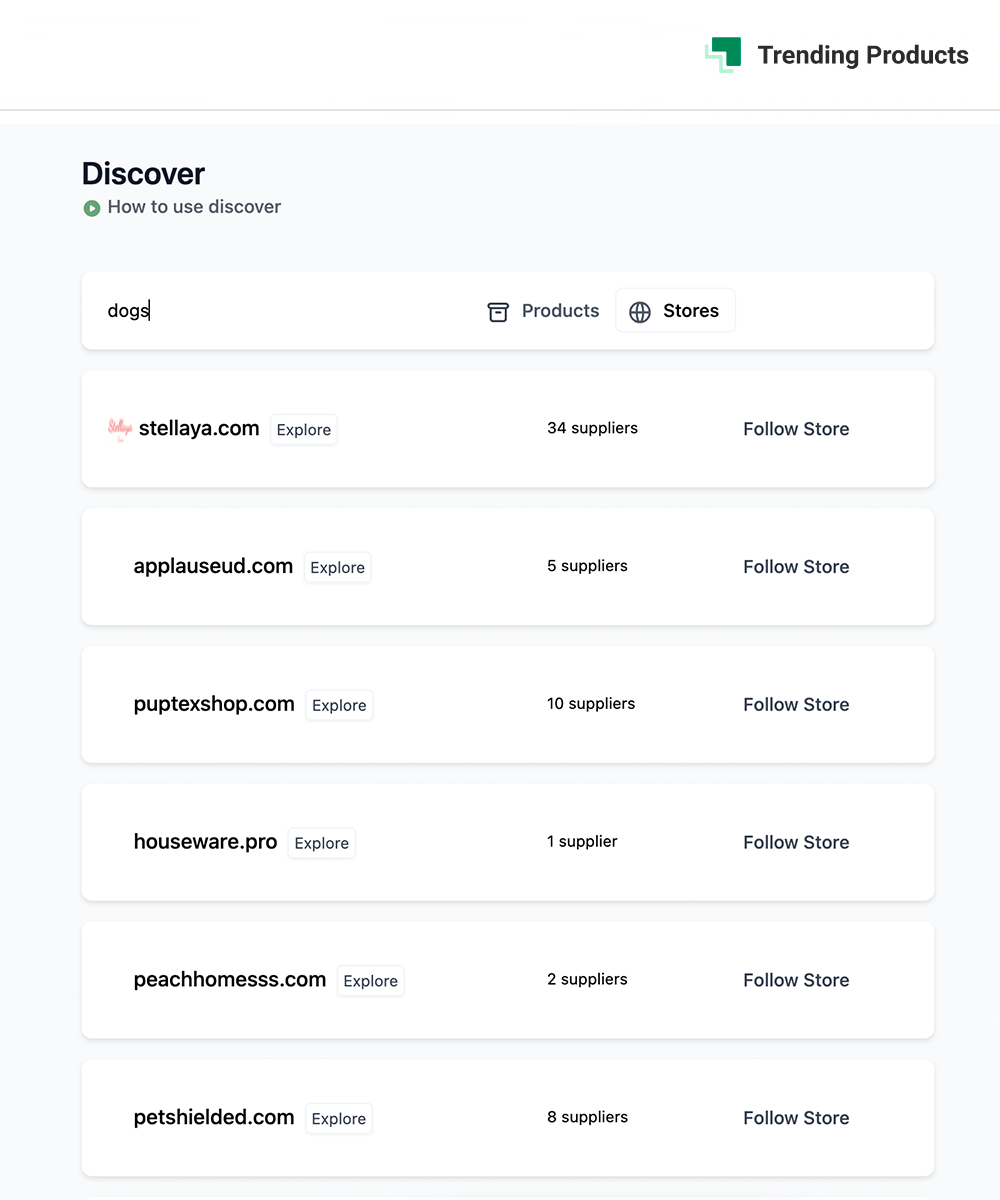Explore the stellaya.com store
This screenshot has height=1200, width=1000.
tap(304, 430)
